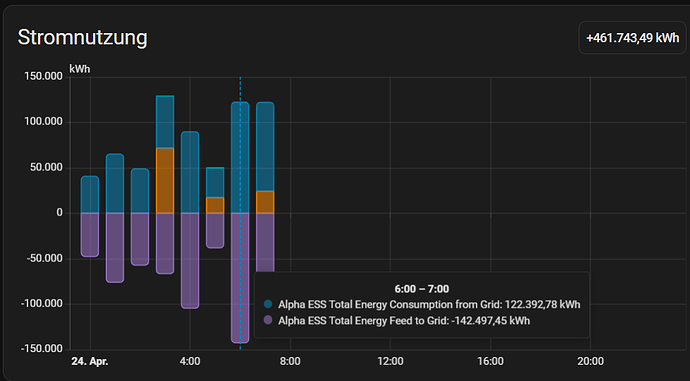
Task: Click the 0 y-axis label
Action: pyautogui.click(x=60, y=213)
